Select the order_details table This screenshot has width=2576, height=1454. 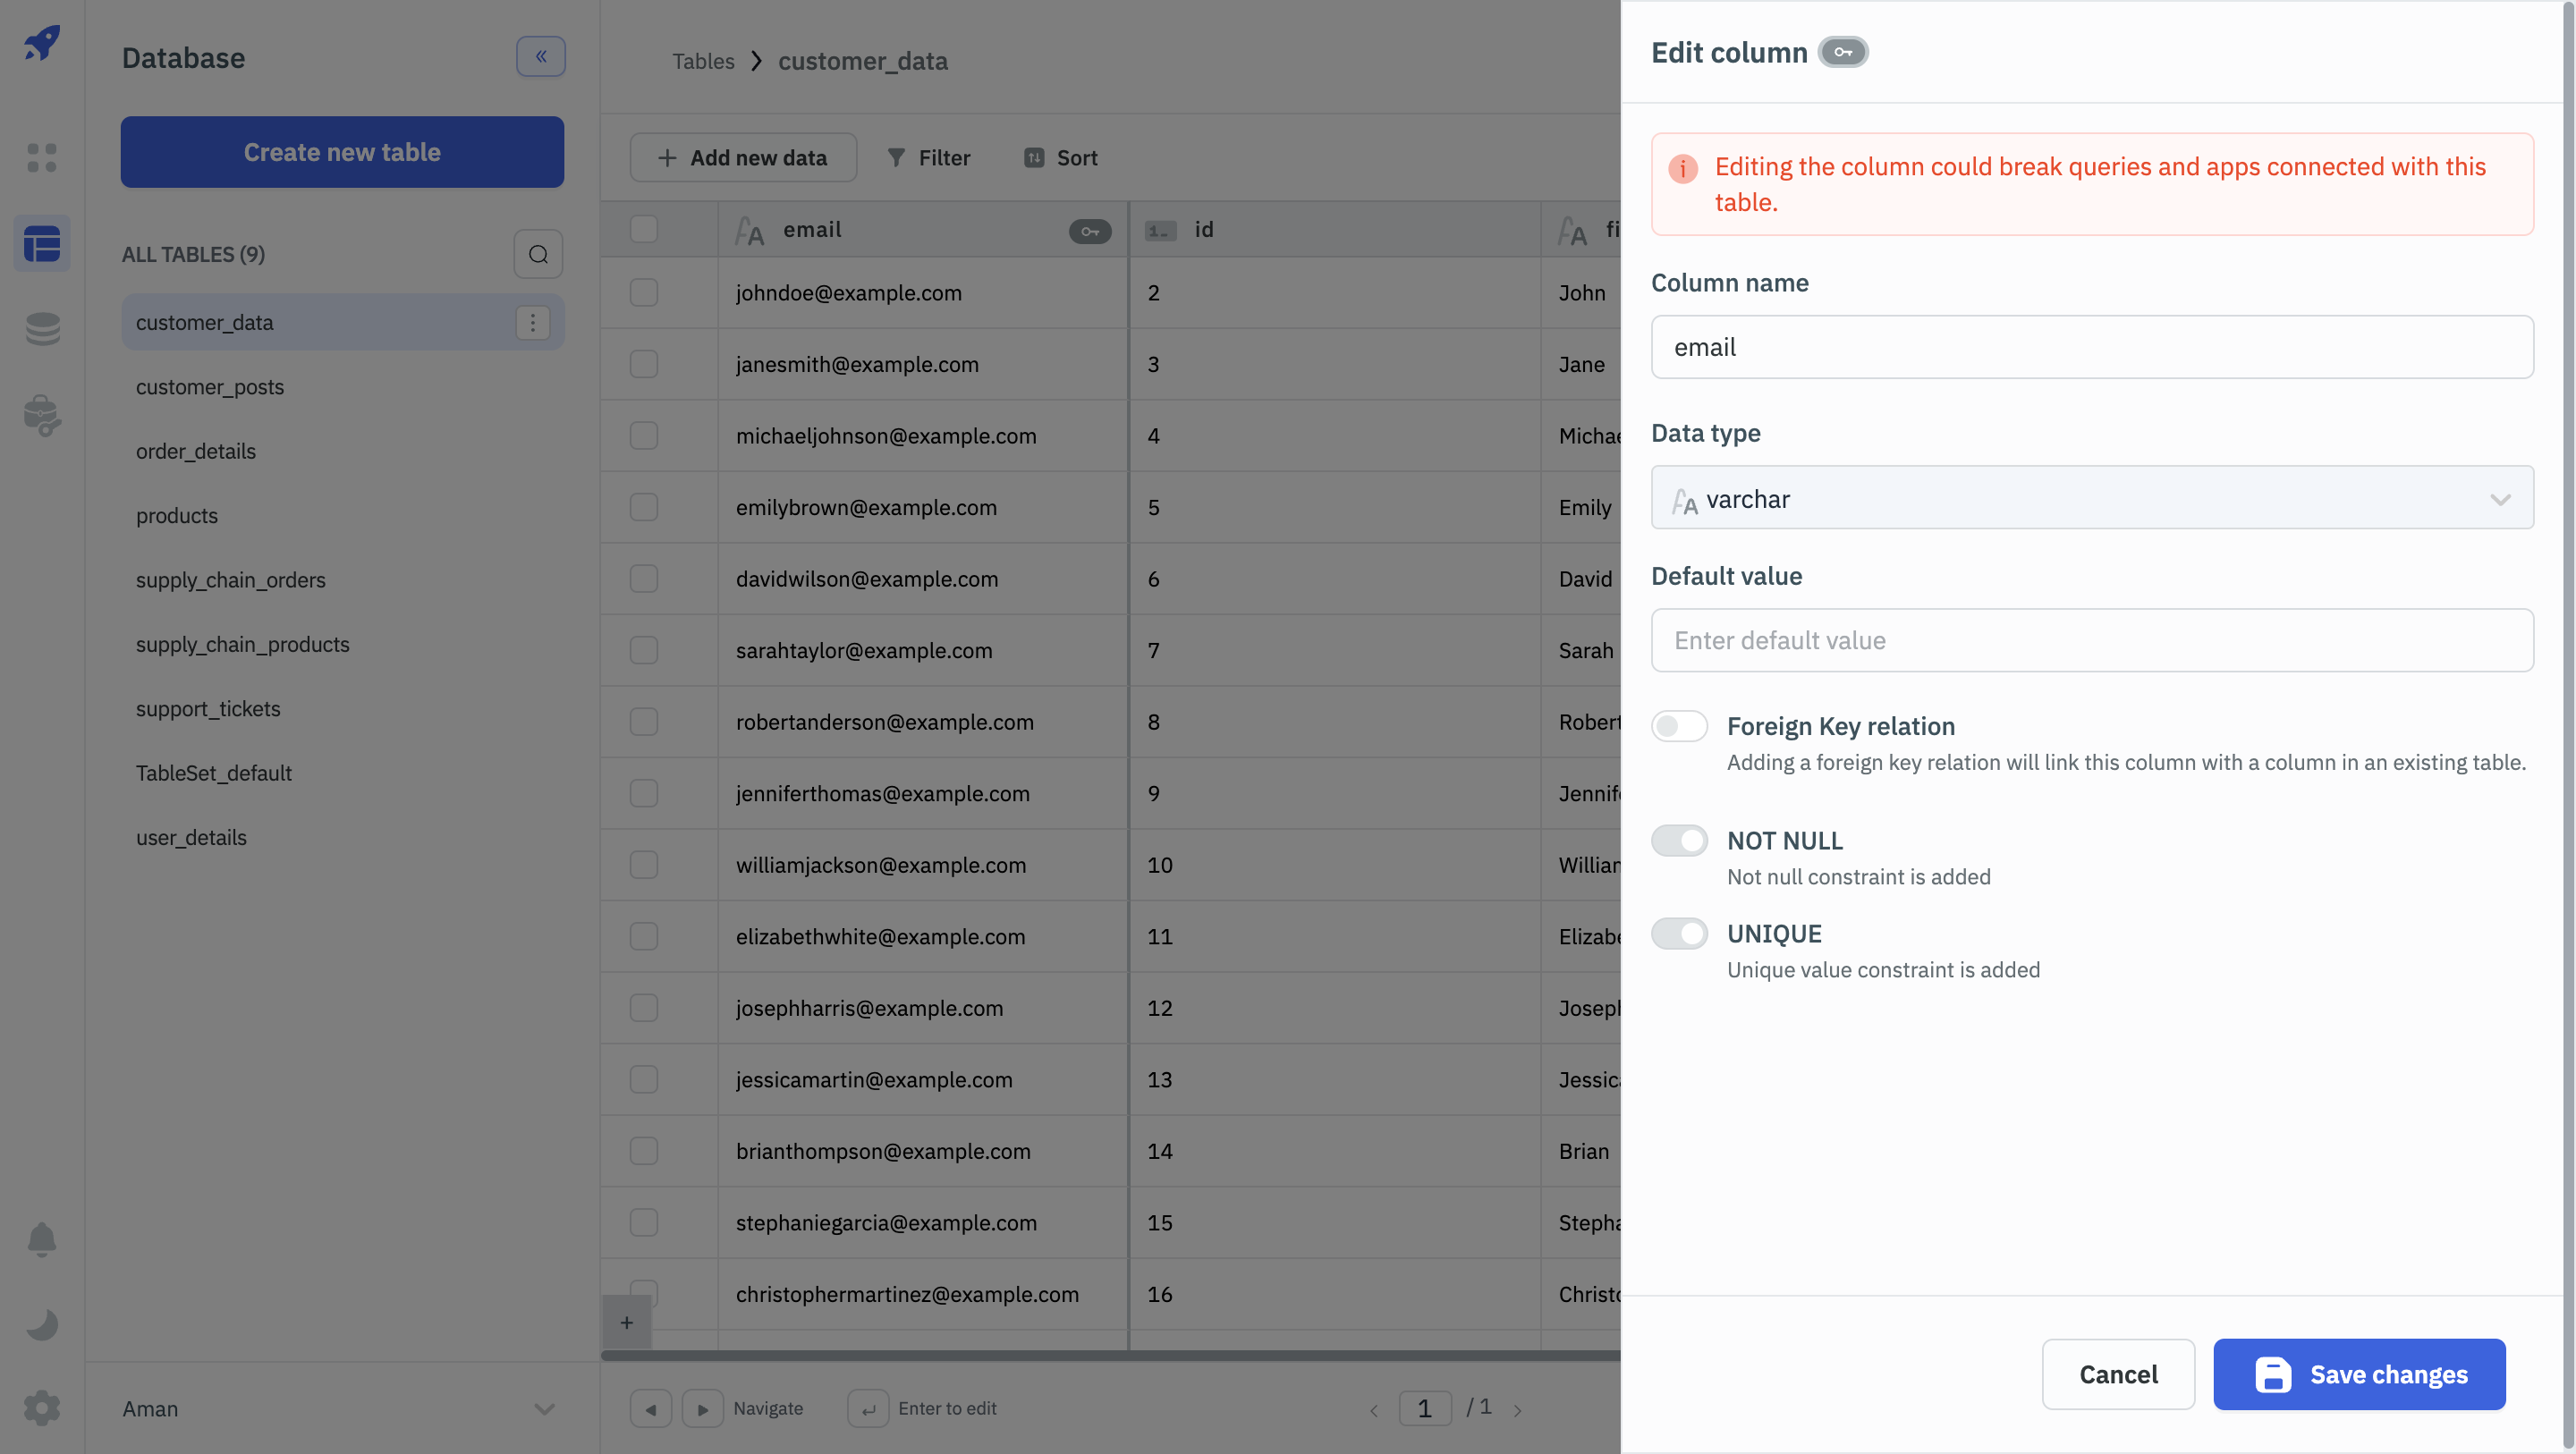click(196, 451)
